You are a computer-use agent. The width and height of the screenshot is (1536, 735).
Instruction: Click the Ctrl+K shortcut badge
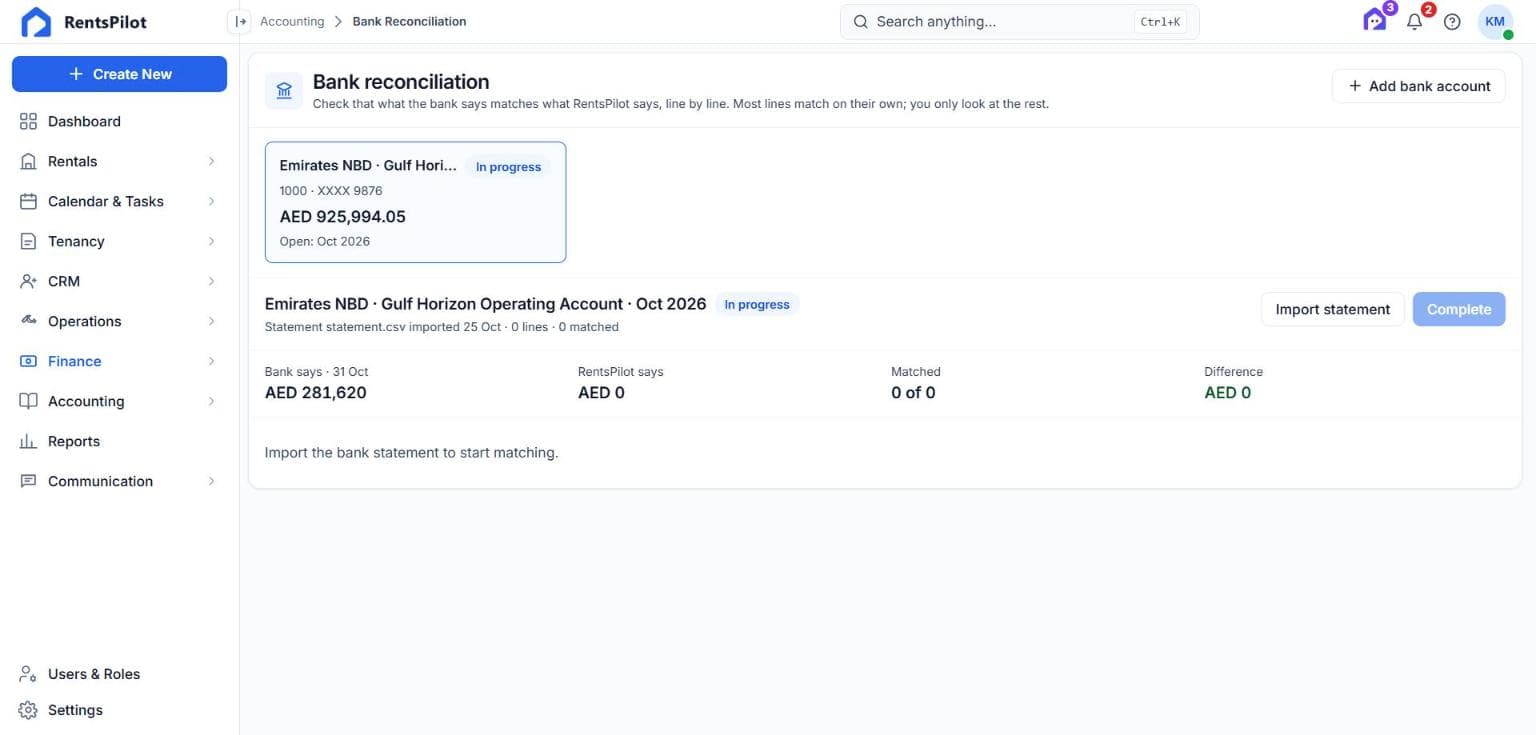(x=1160, y=21)
